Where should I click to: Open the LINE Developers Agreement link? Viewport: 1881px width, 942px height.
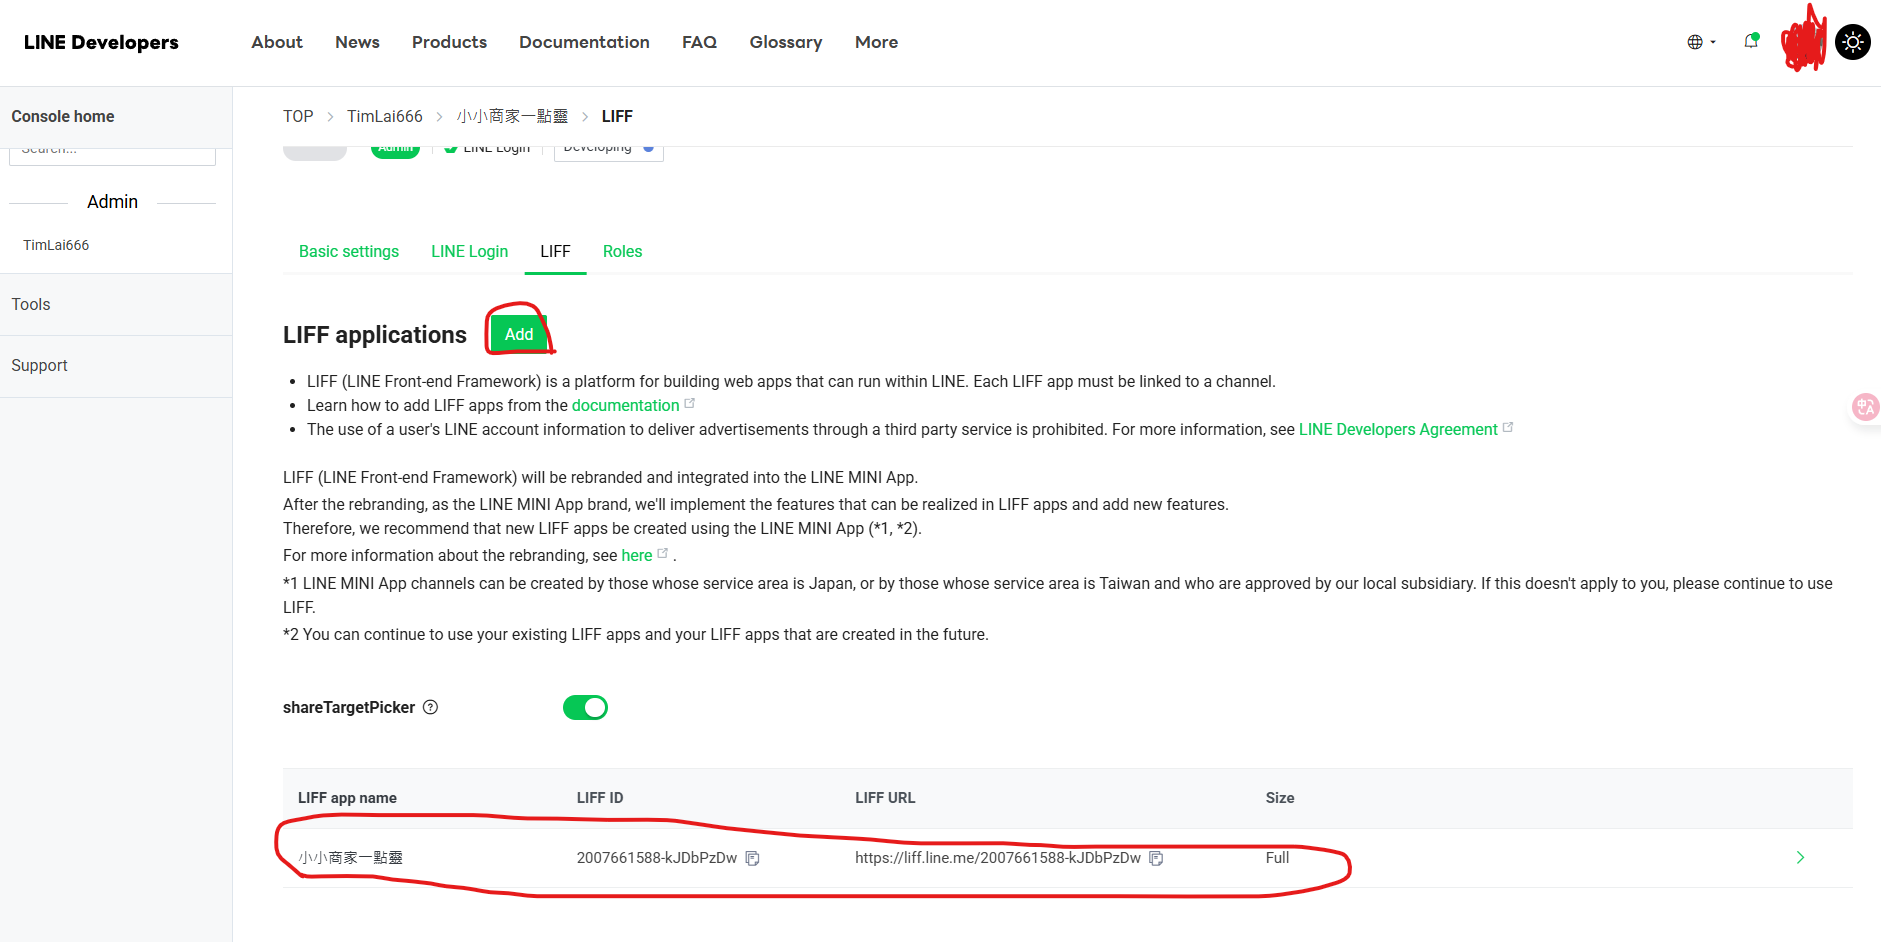click(x=1397, y=430)
